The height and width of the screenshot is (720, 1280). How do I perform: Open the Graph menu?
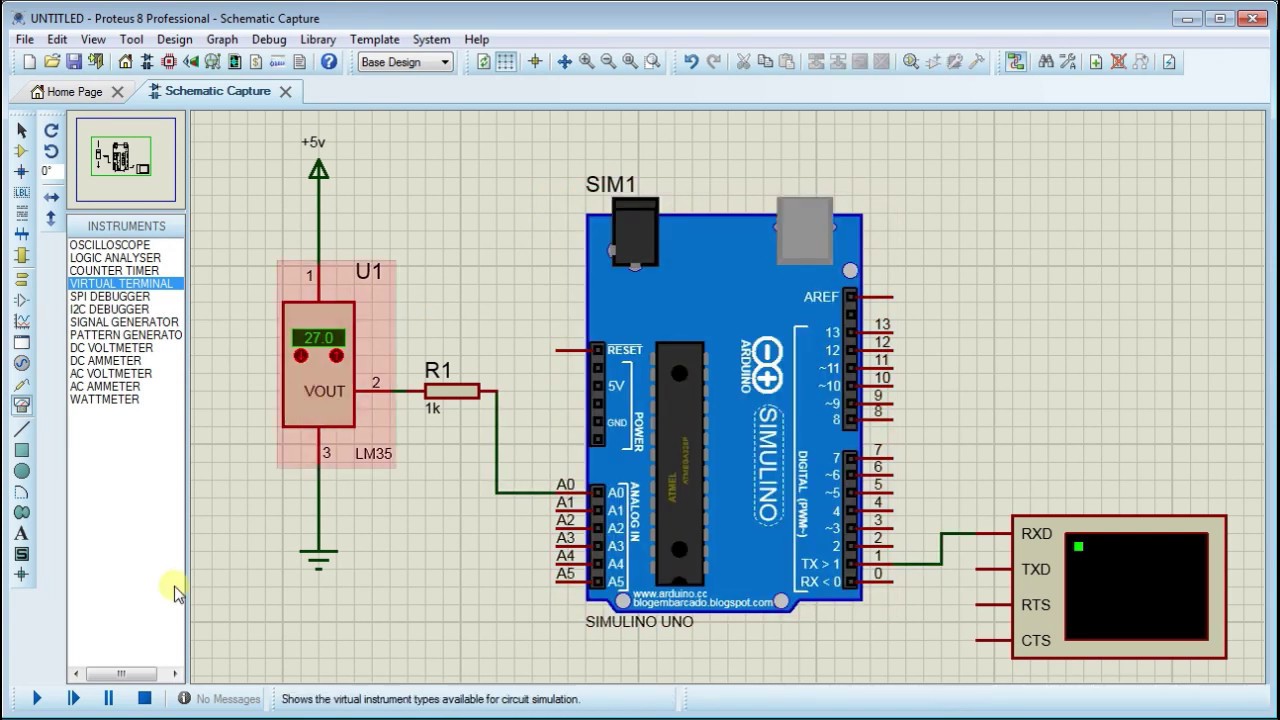tap(222, 39)
